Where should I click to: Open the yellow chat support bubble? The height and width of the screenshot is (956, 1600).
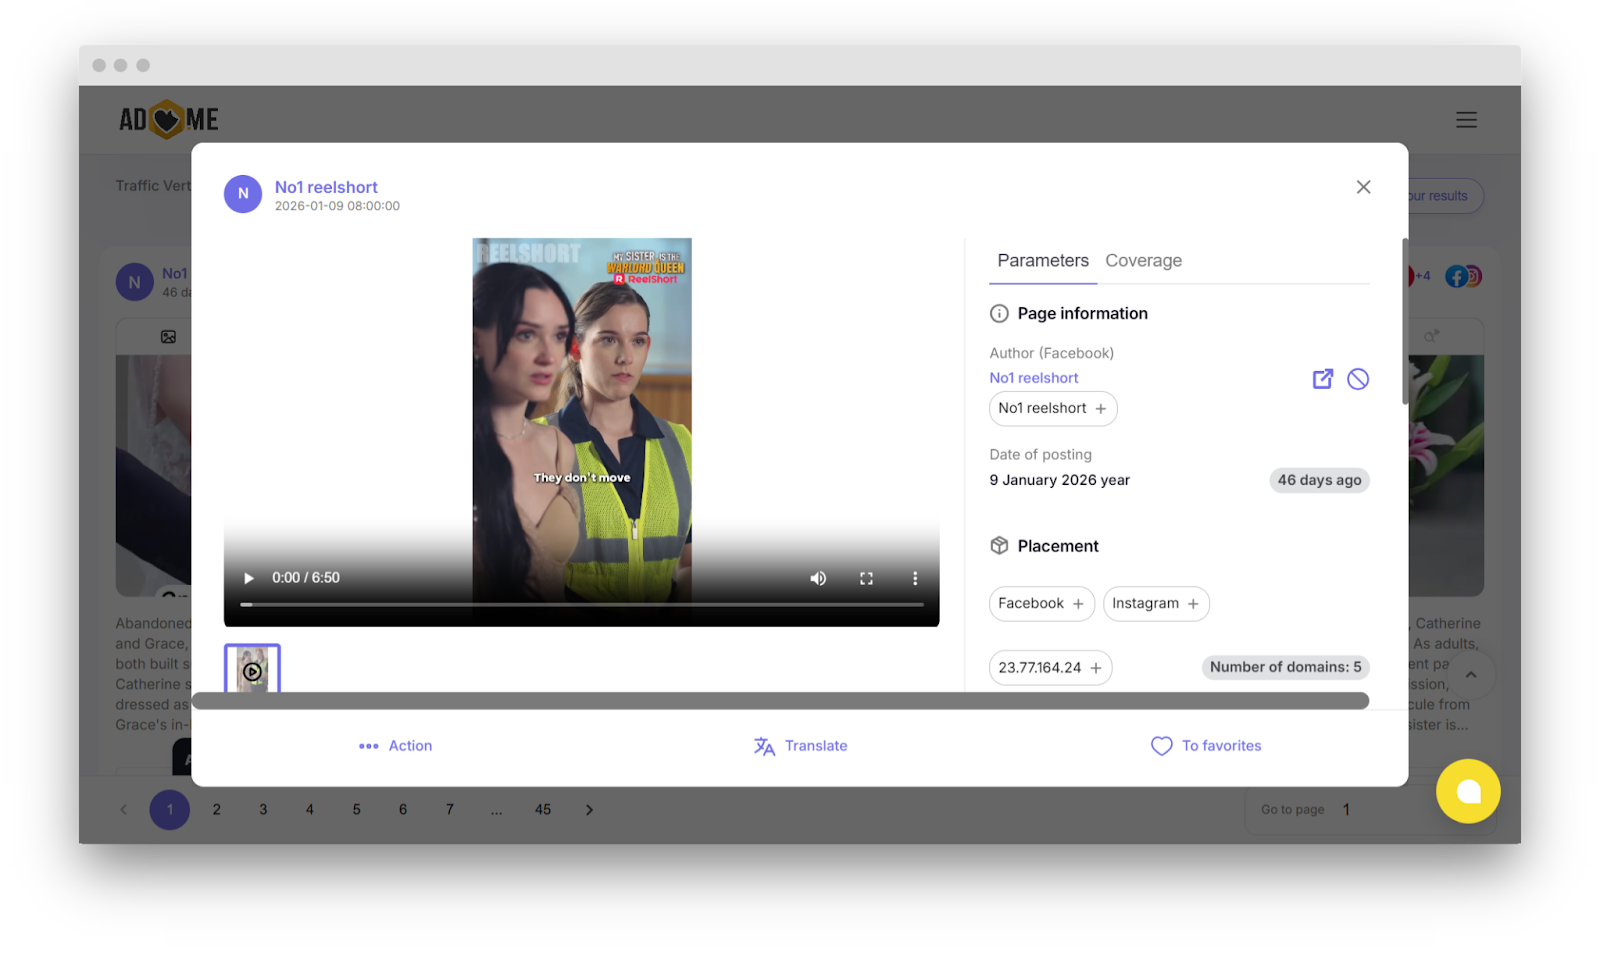[1468, 791]
